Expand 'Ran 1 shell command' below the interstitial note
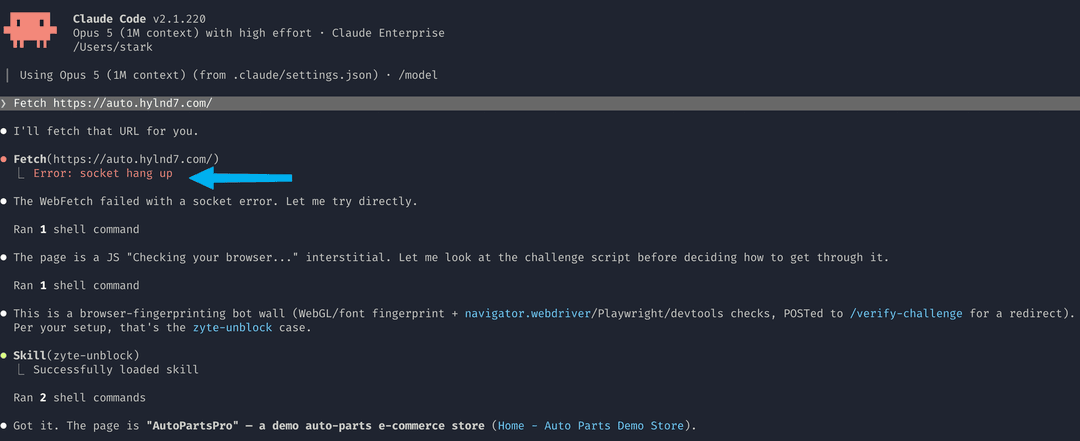The height and width of the screenshot is (441, 1080). [x=76, y=285]
